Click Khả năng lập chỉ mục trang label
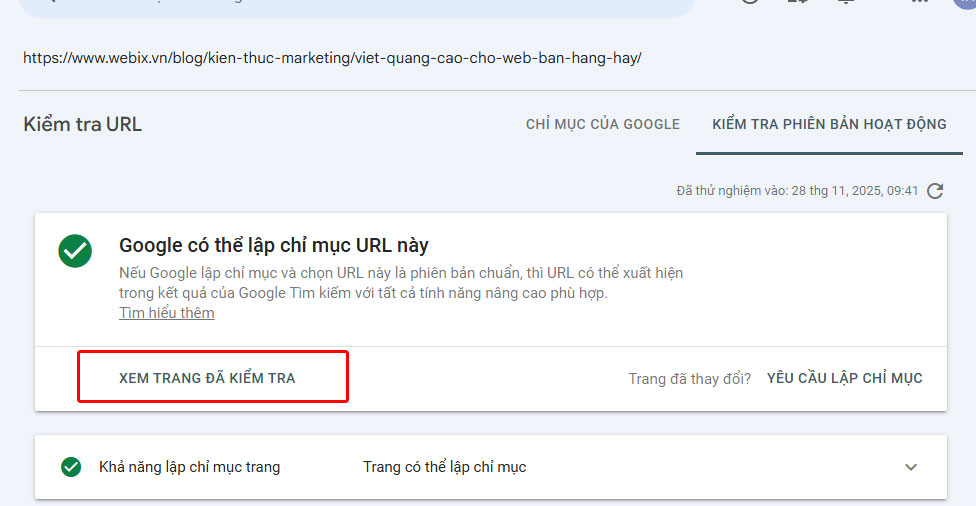 point(189,467)
